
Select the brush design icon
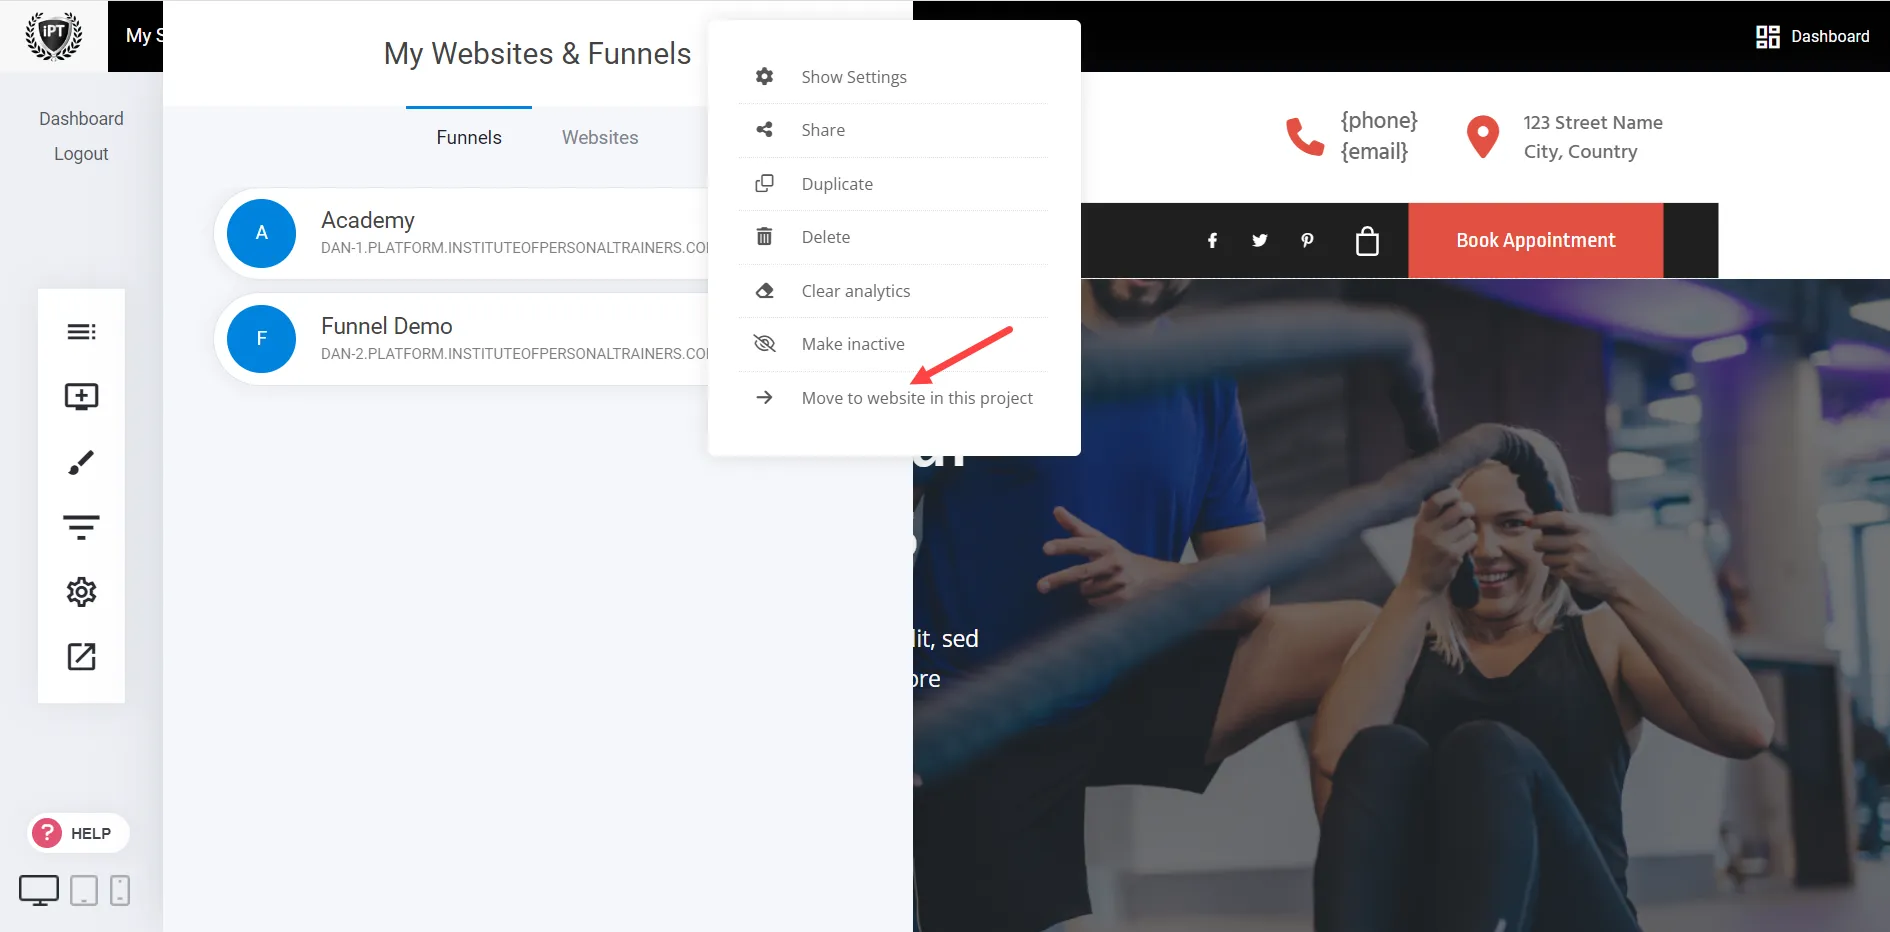(81, 462)
